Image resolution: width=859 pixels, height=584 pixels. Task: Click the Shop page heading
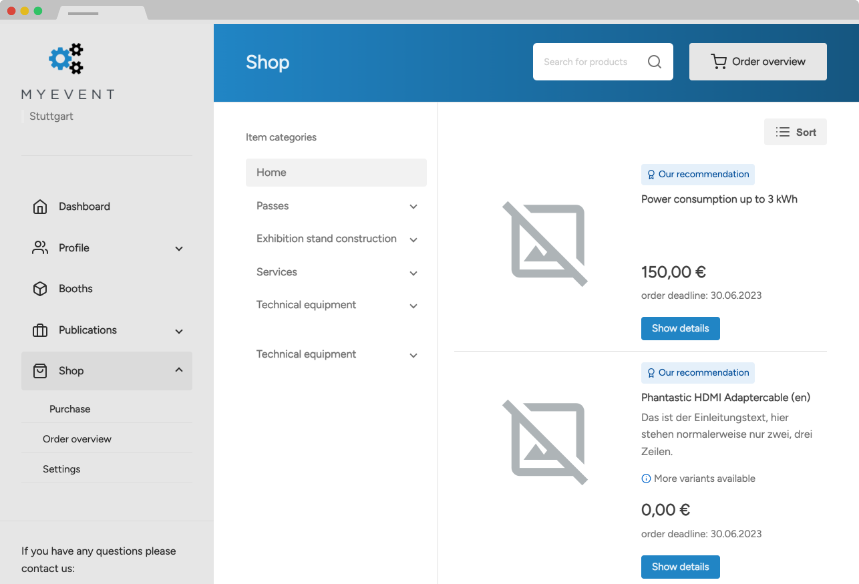pyautogui.click(x=267, y=62)
